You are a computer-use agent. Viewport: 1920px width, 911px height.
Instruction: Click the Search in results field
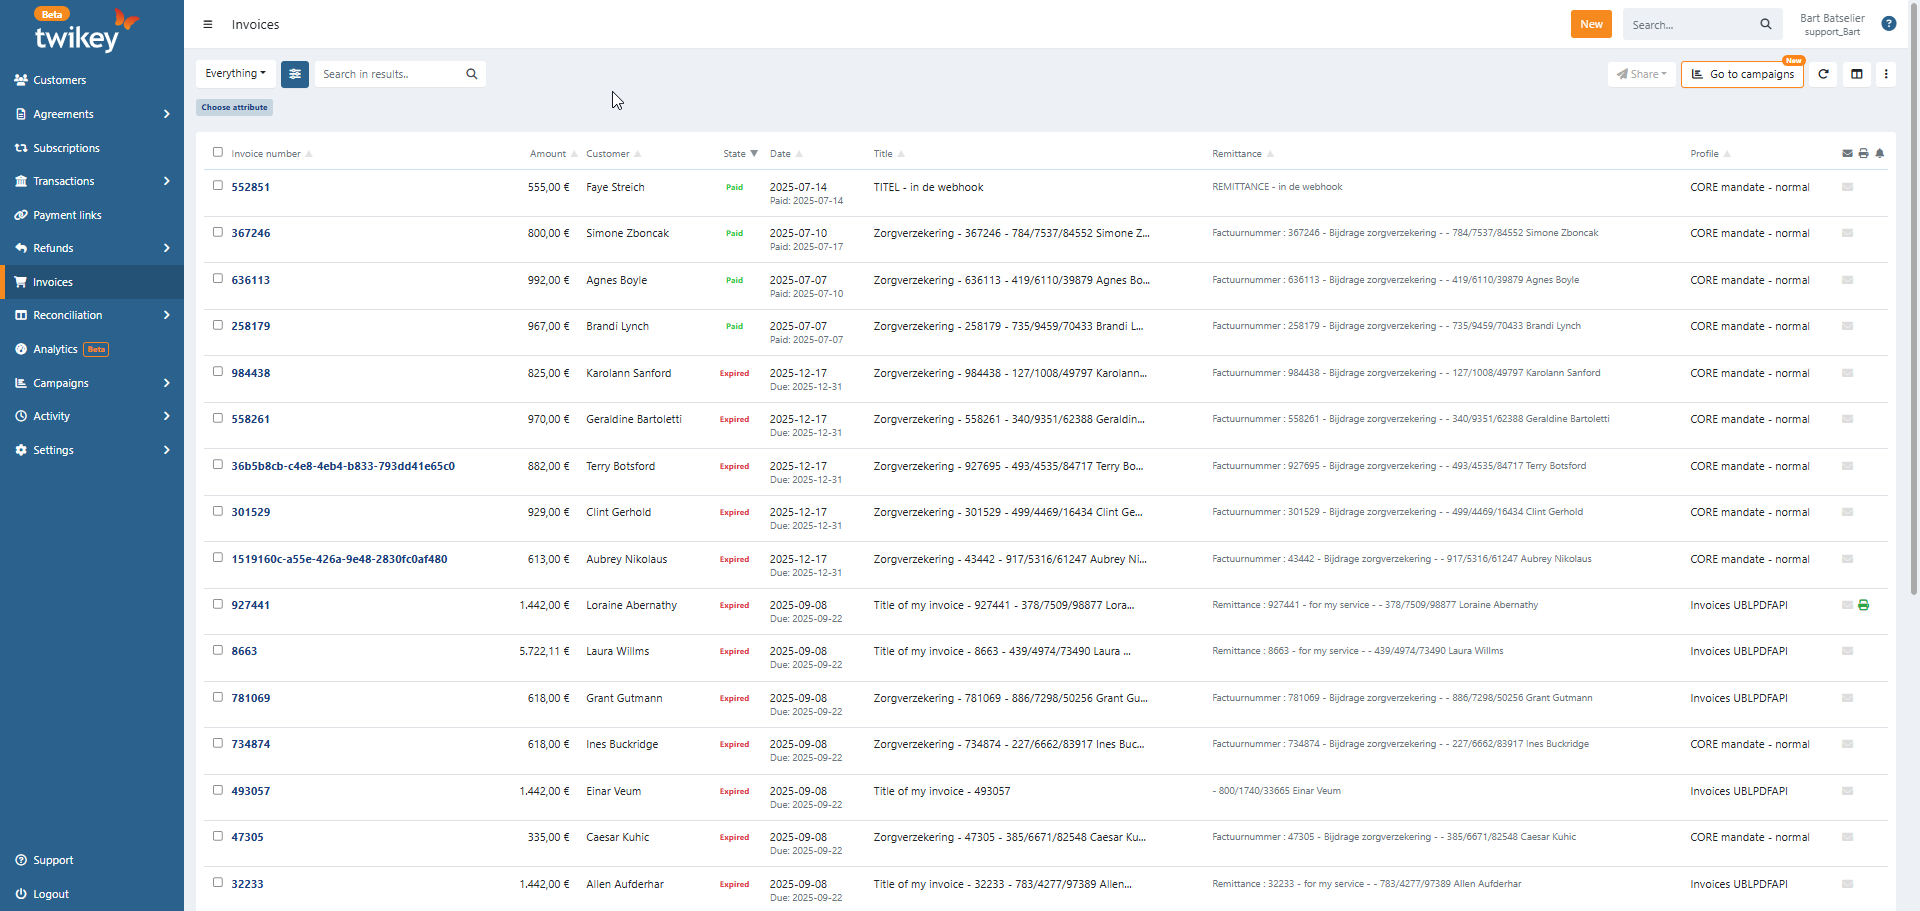(390, 74)
